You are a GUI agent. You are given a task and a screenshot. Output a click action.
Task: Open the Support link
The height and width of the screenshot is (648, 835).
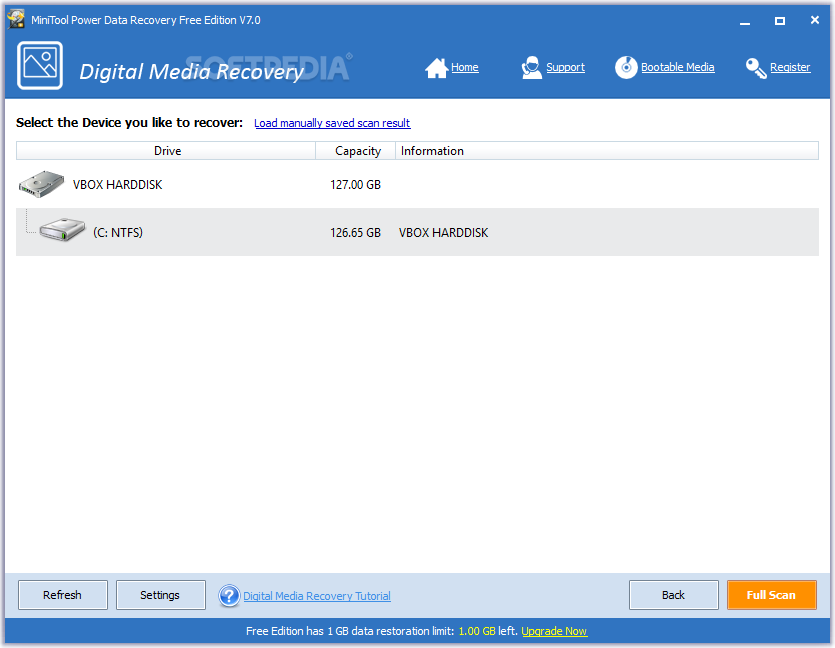coord(565,67)
